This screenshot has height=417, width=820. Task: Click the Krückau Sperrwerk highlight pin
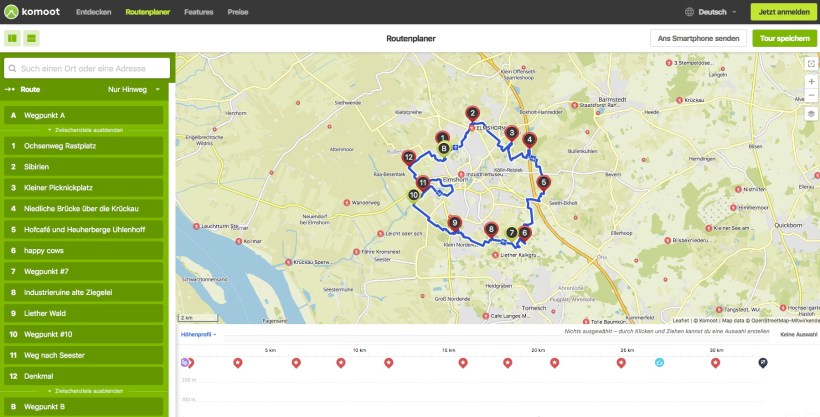[288, 262]
